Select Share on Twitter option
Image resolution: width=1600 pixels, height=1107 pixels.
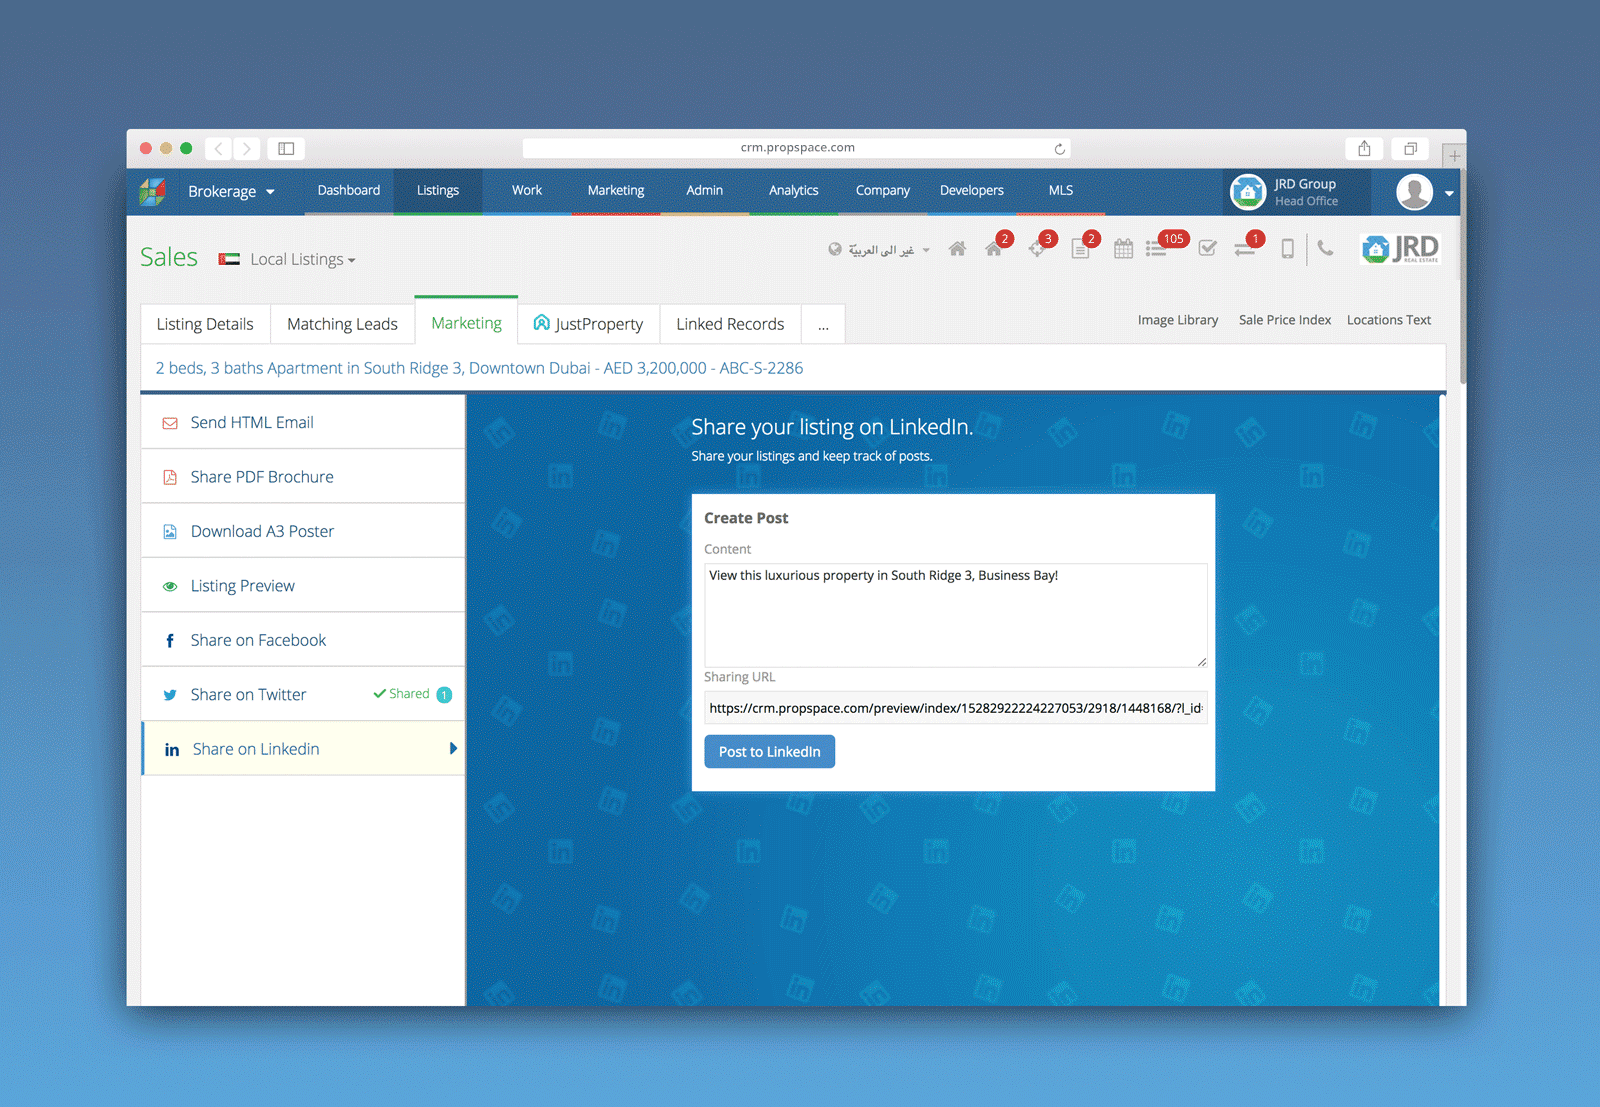tap(303, 695)
